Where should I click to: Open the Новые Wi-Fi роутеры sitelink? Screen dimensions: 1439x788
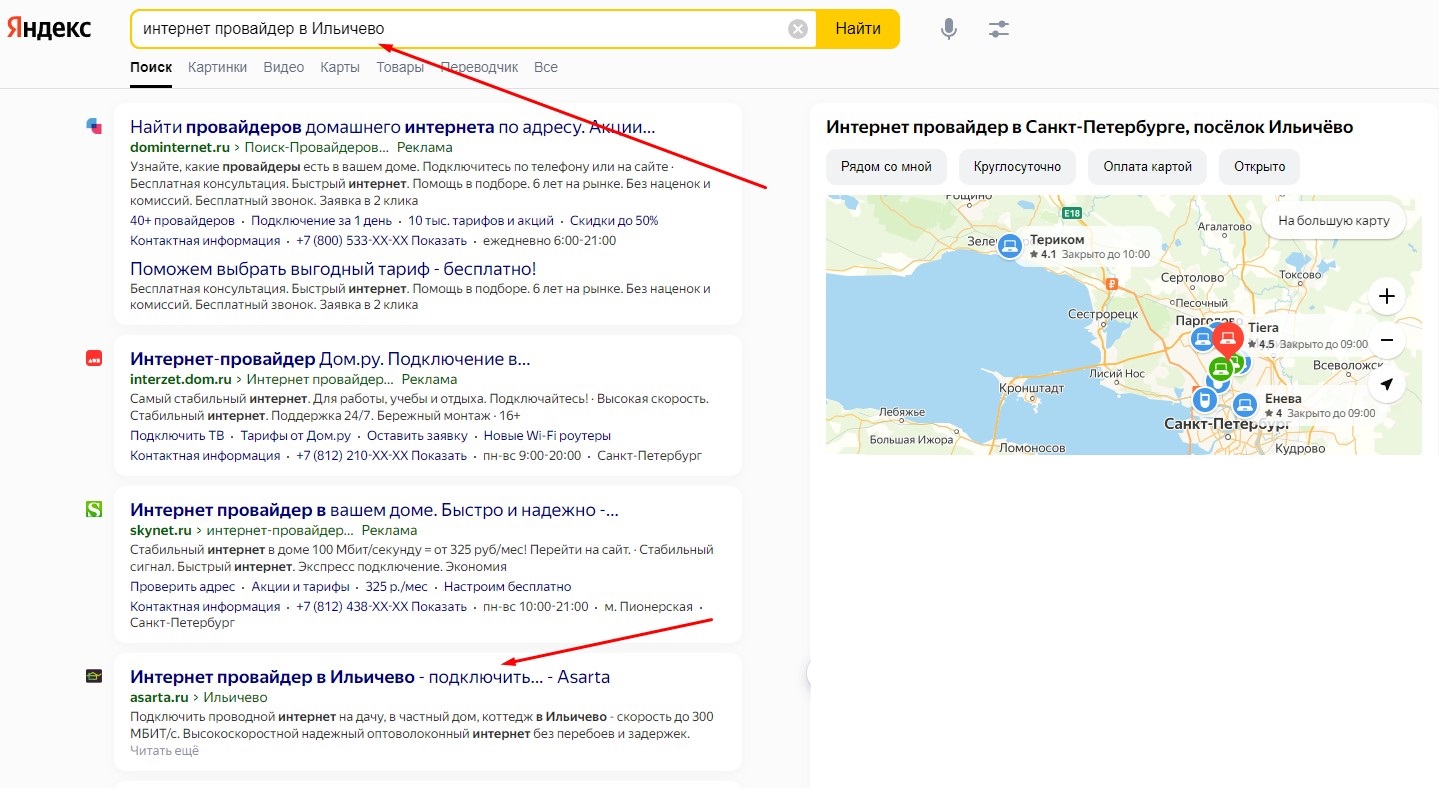547,435
